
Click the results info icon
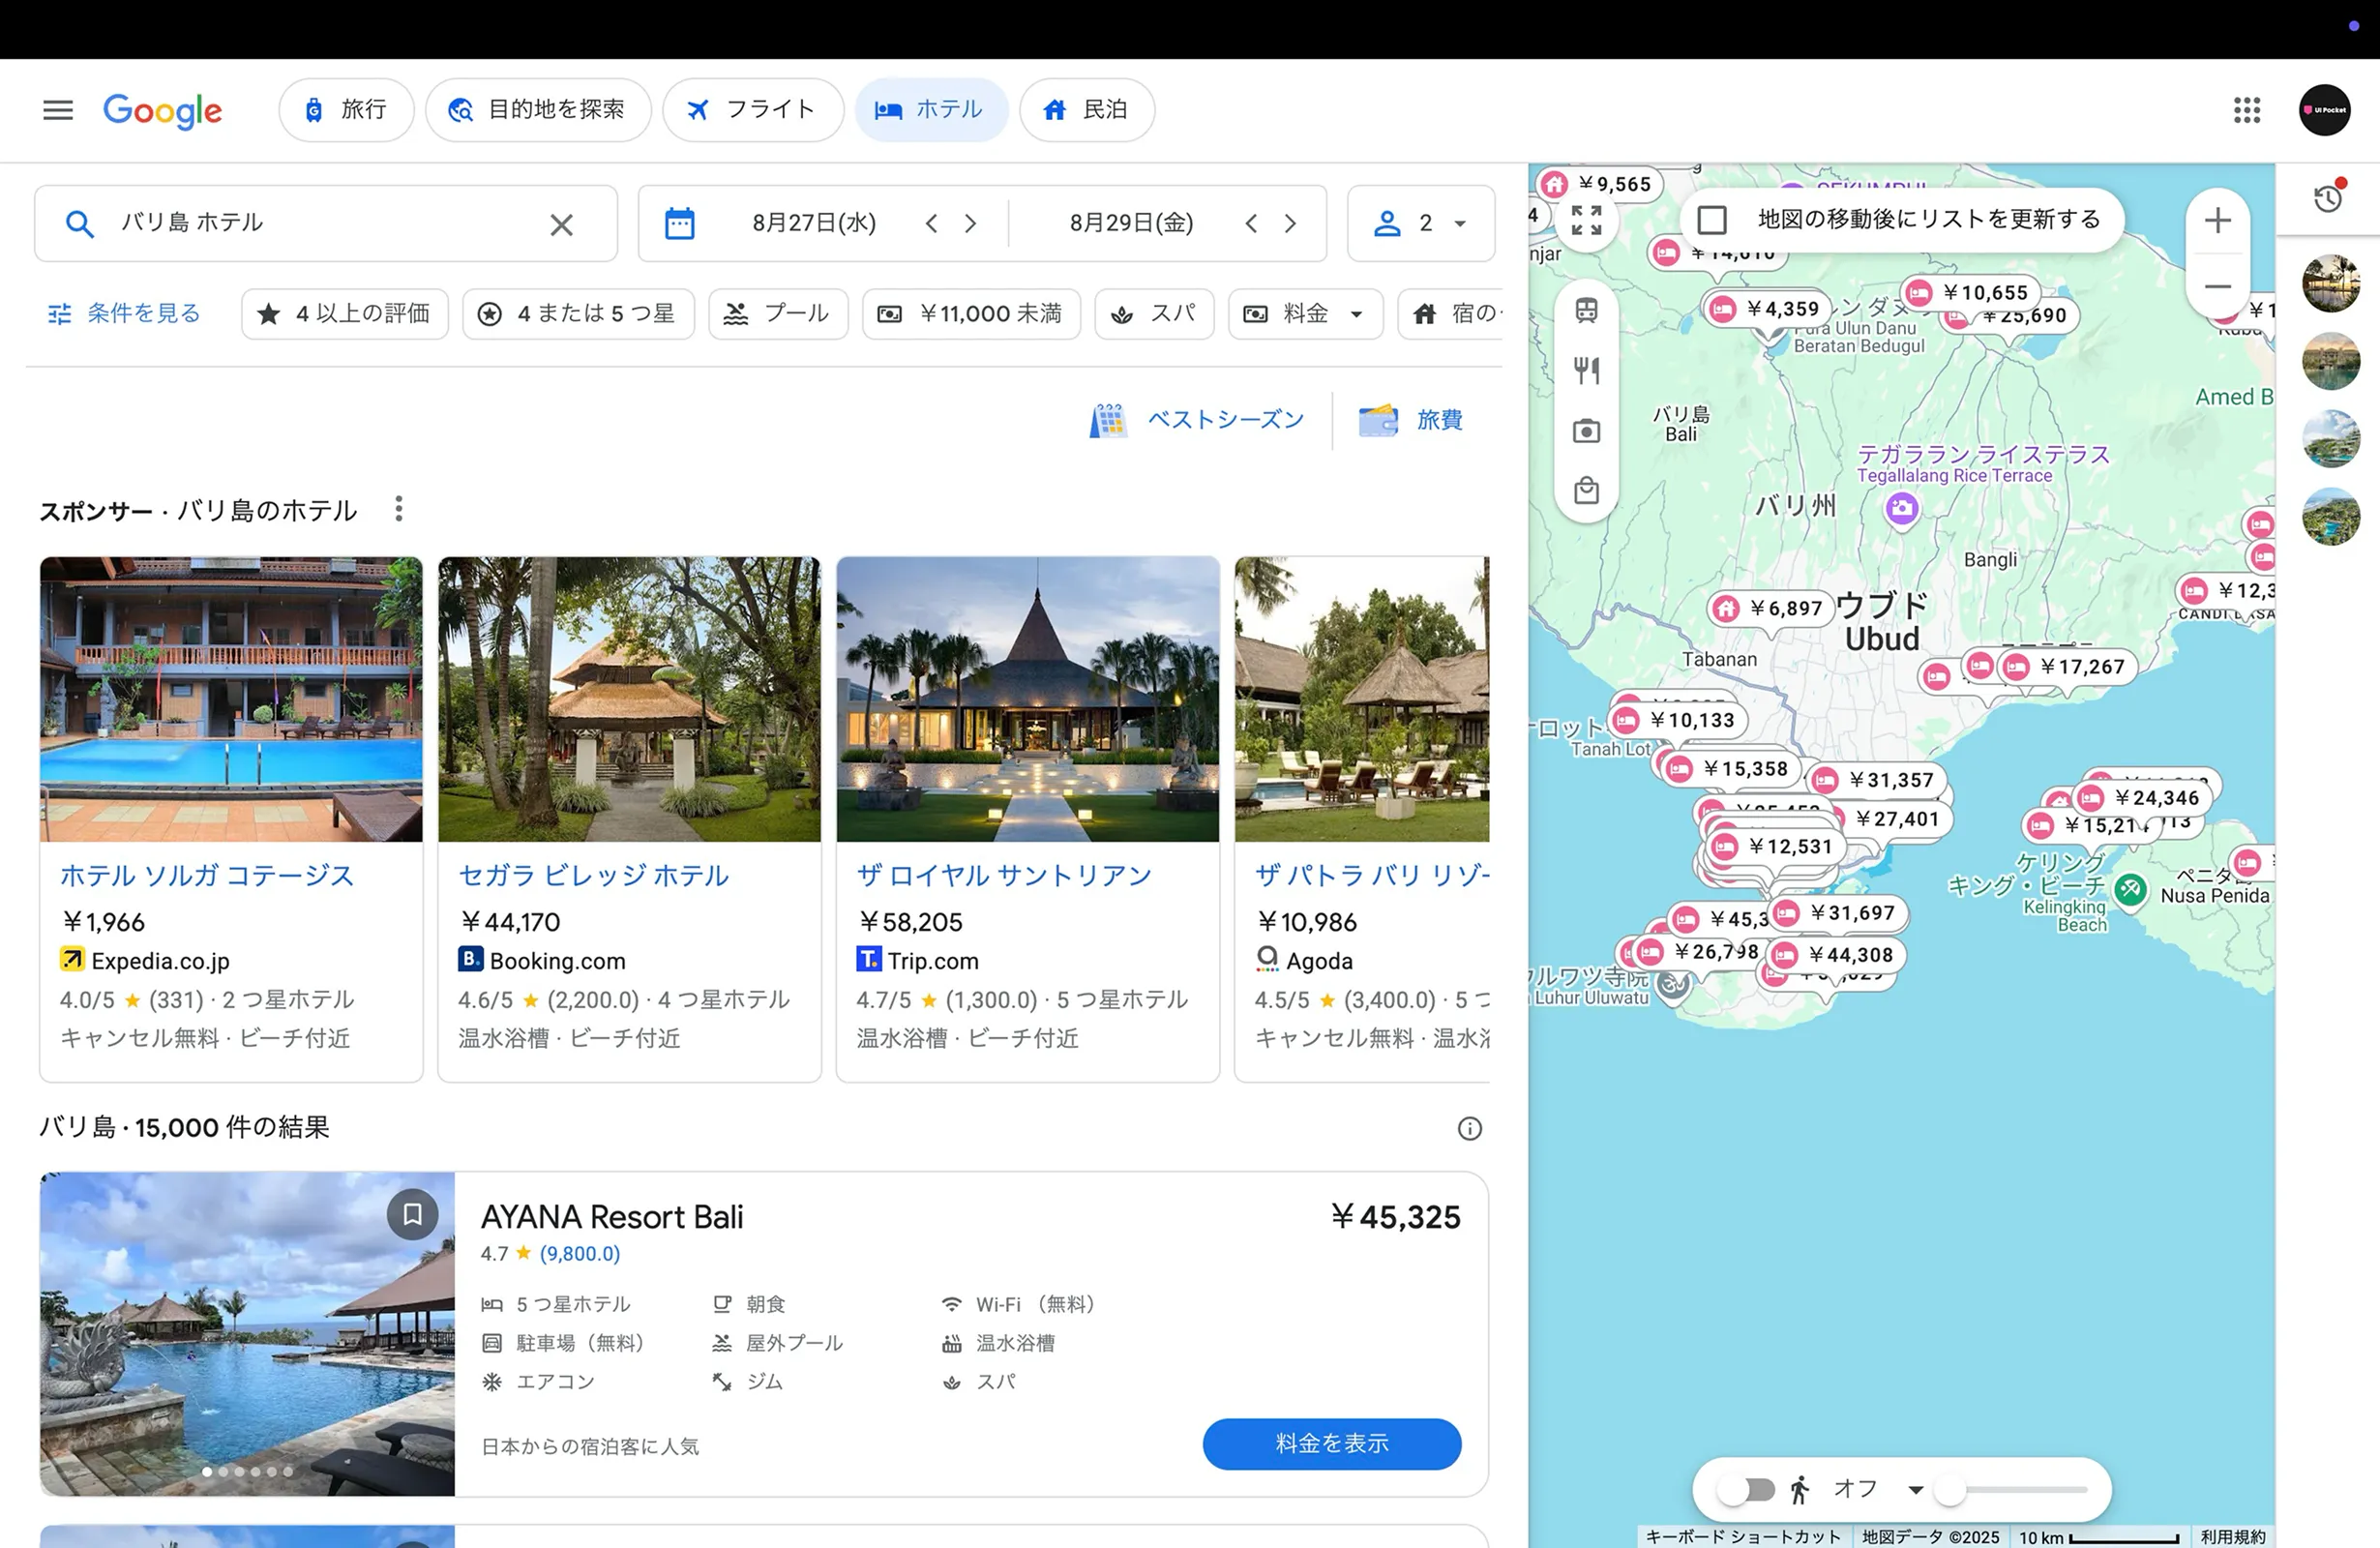coord(1469,1129)
